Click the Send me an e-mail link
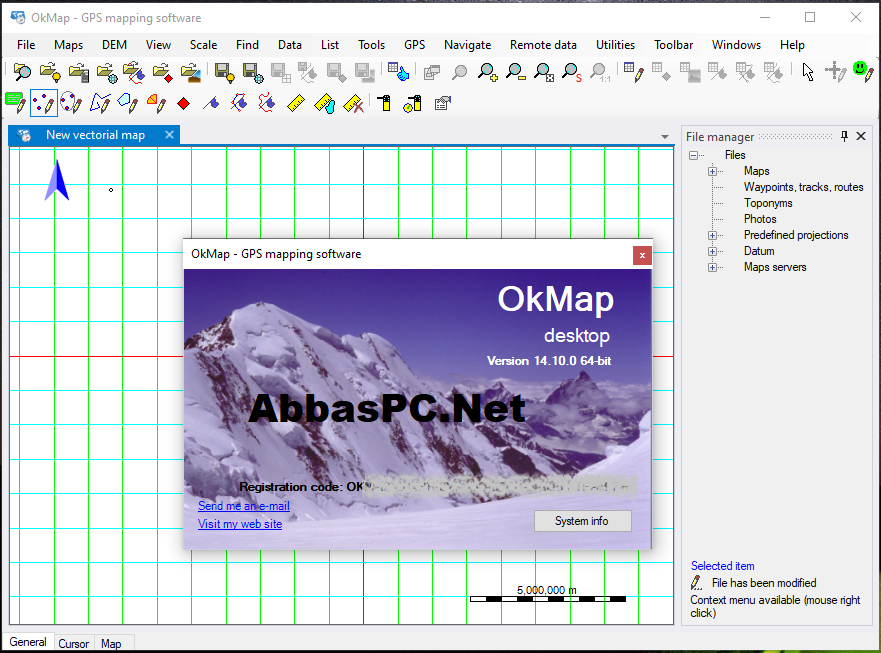Screen dimensions: 881x653 [x=244, y=506]
